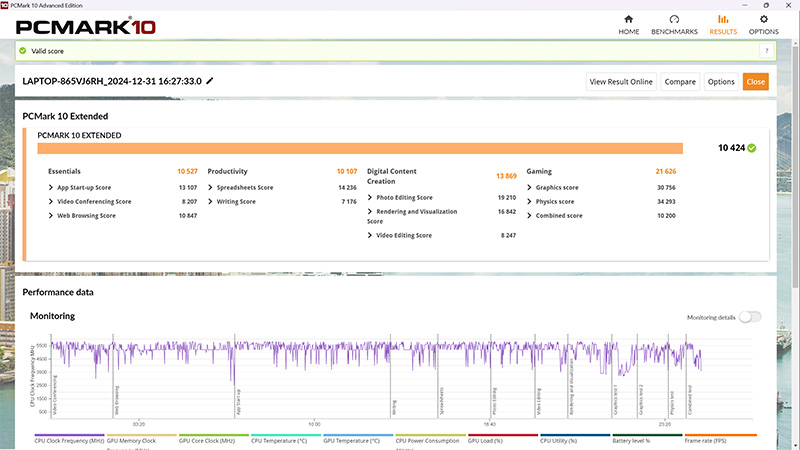Viewport: 800px width, 450px height.
Task: Click the Gaming score 21 626
Action: click(x=666, y=171)
